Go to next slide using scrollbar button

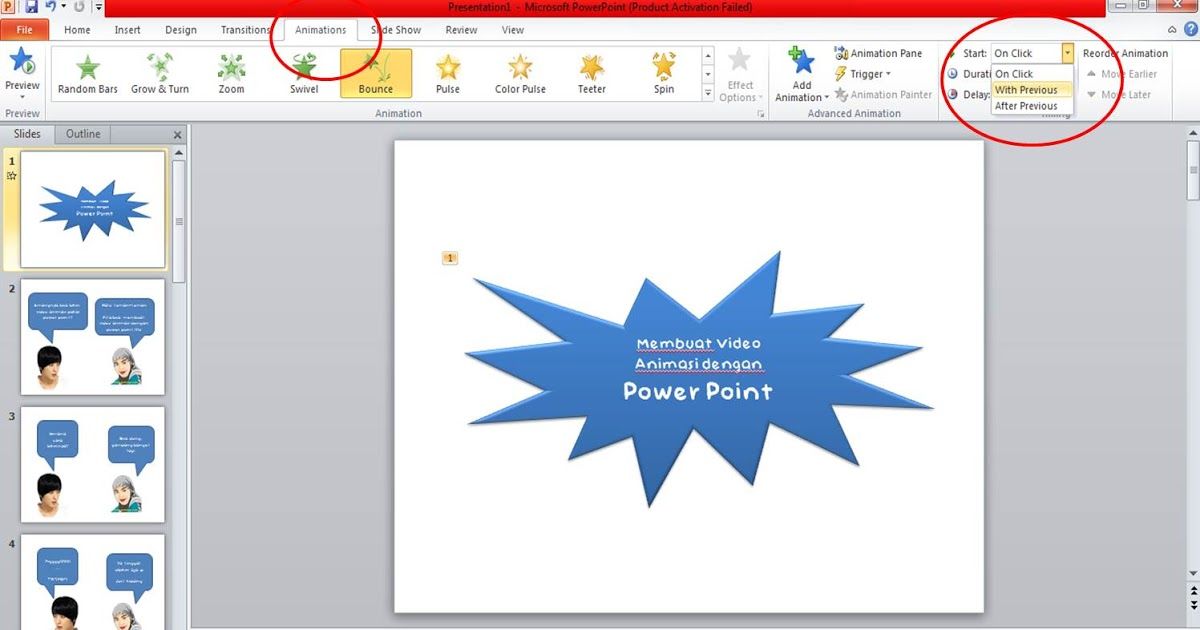coord(1193,606)
